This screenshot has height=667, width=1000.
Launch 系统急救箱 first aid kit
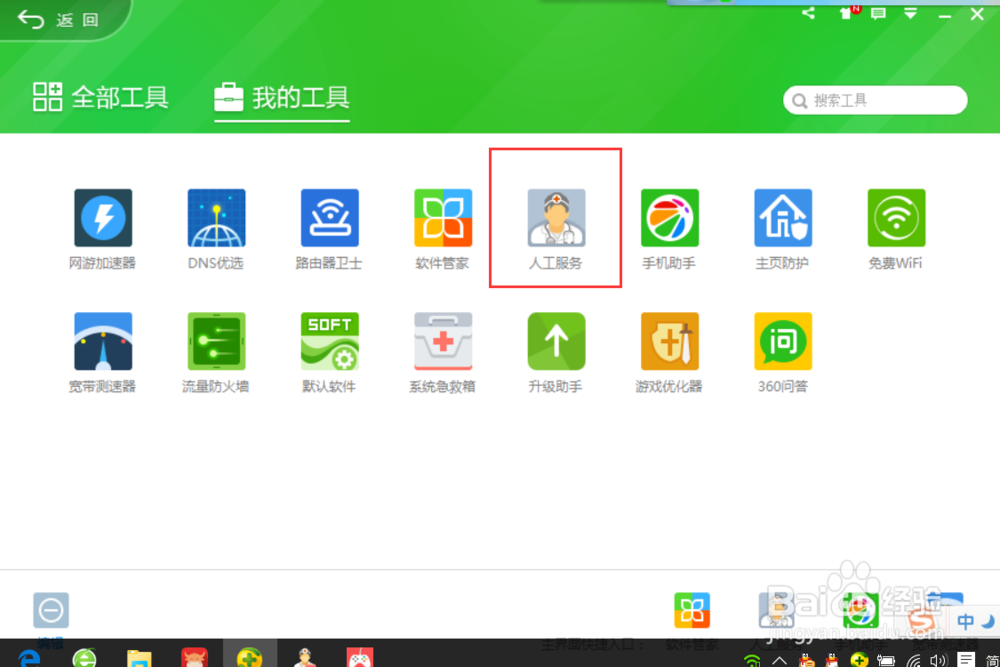coord(443,341)
